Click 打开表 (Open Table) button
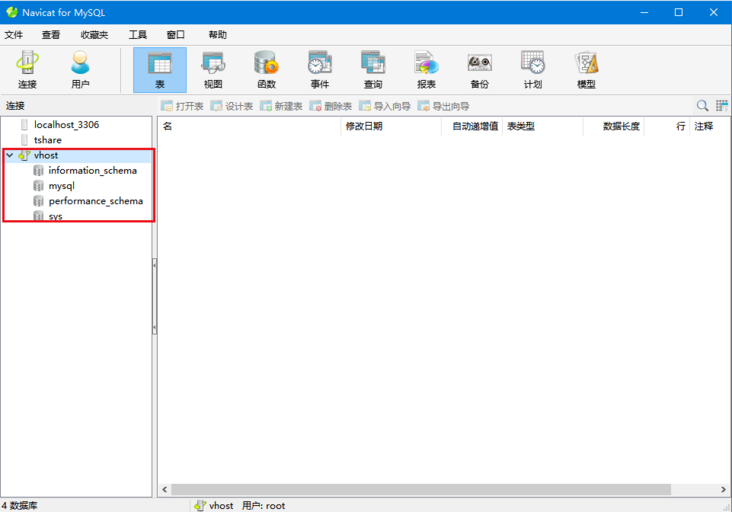The width and height of the screenshot is (732, 512). click(182, 106)
